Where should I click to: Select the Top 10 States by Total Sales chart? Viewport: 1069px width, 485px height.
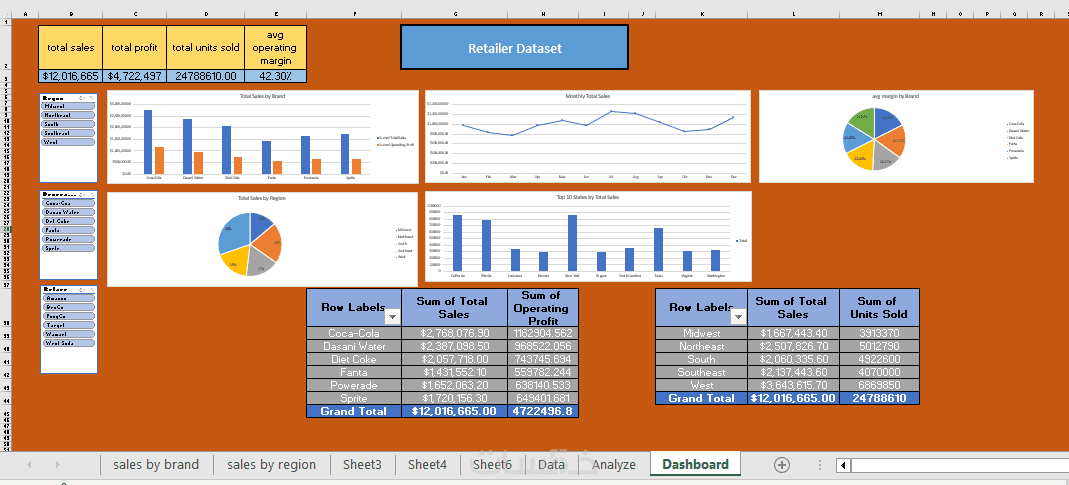(x=588, y=236)
